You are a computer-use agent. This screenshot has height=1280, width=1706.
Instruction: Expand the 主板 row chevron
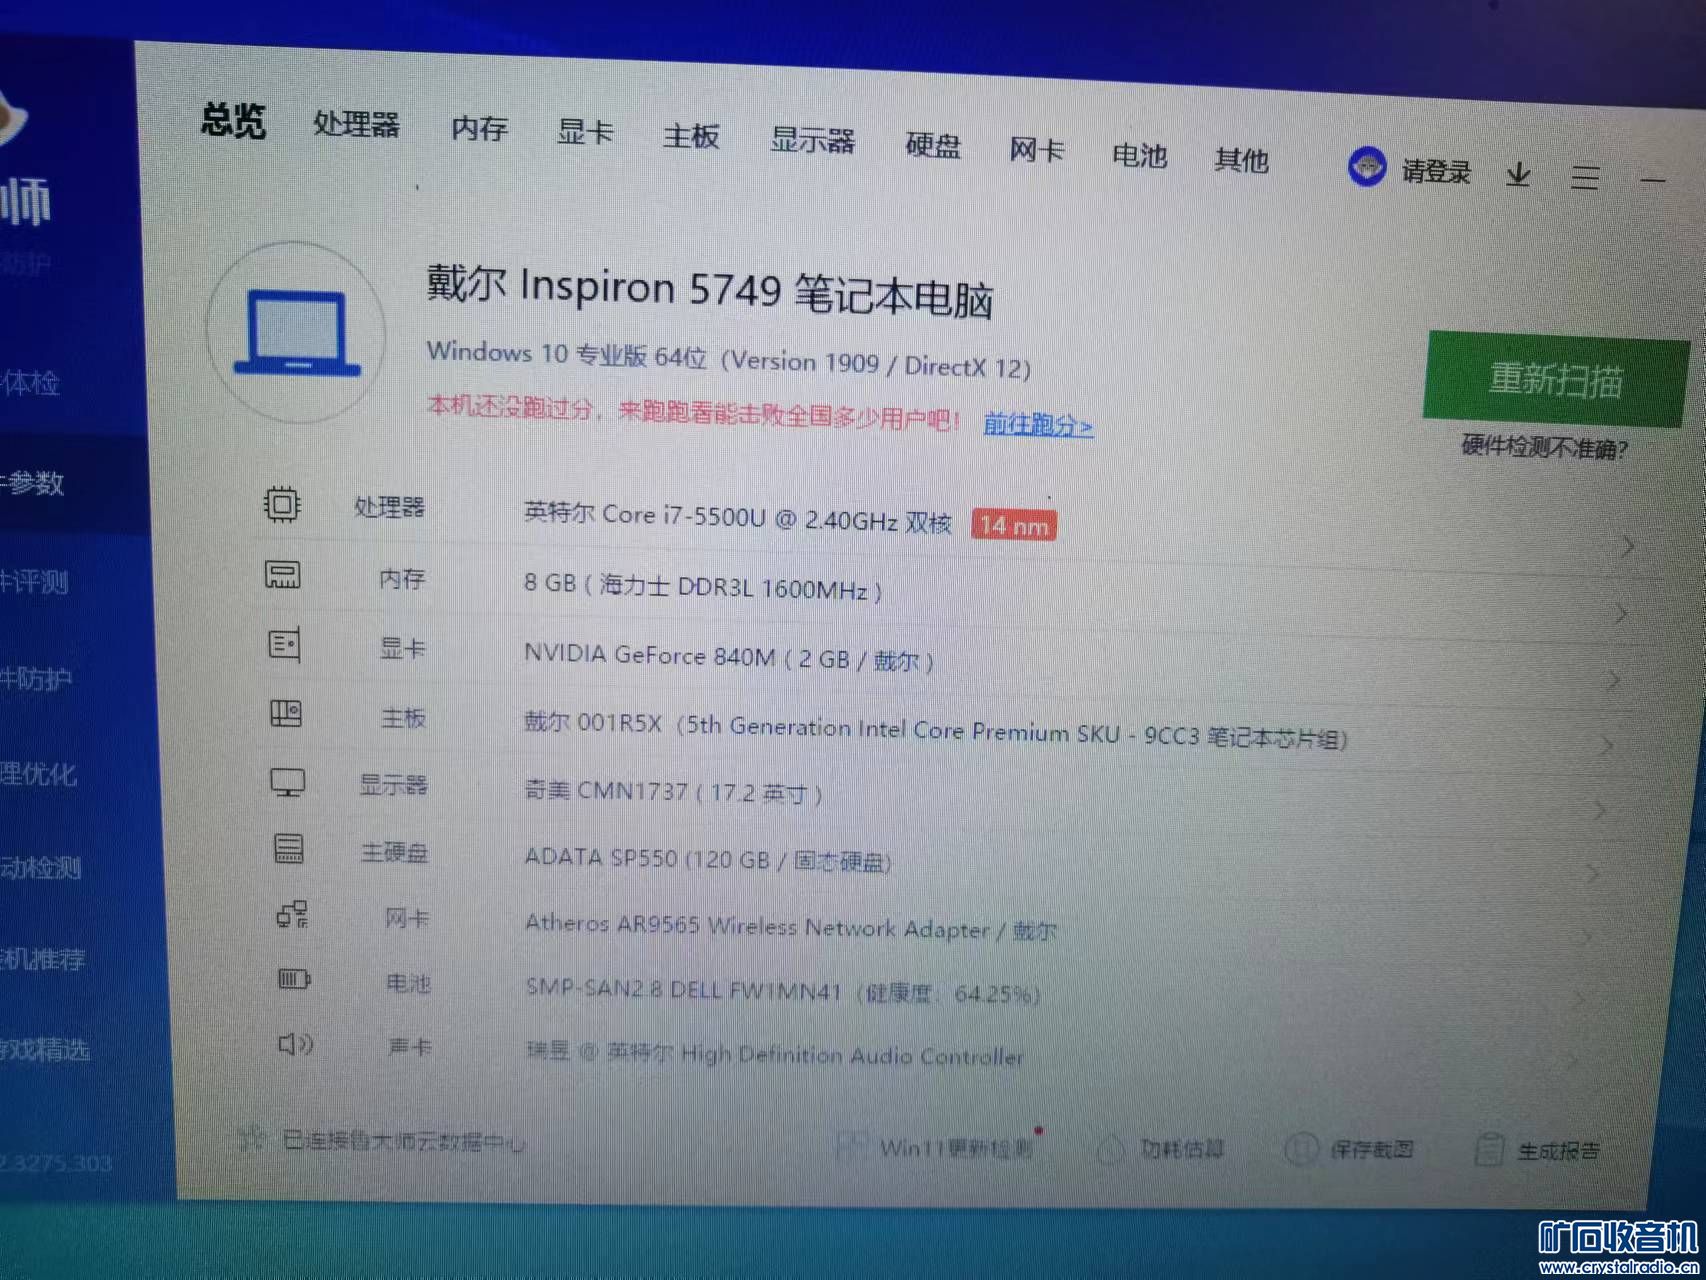(x=1607, y=746)
